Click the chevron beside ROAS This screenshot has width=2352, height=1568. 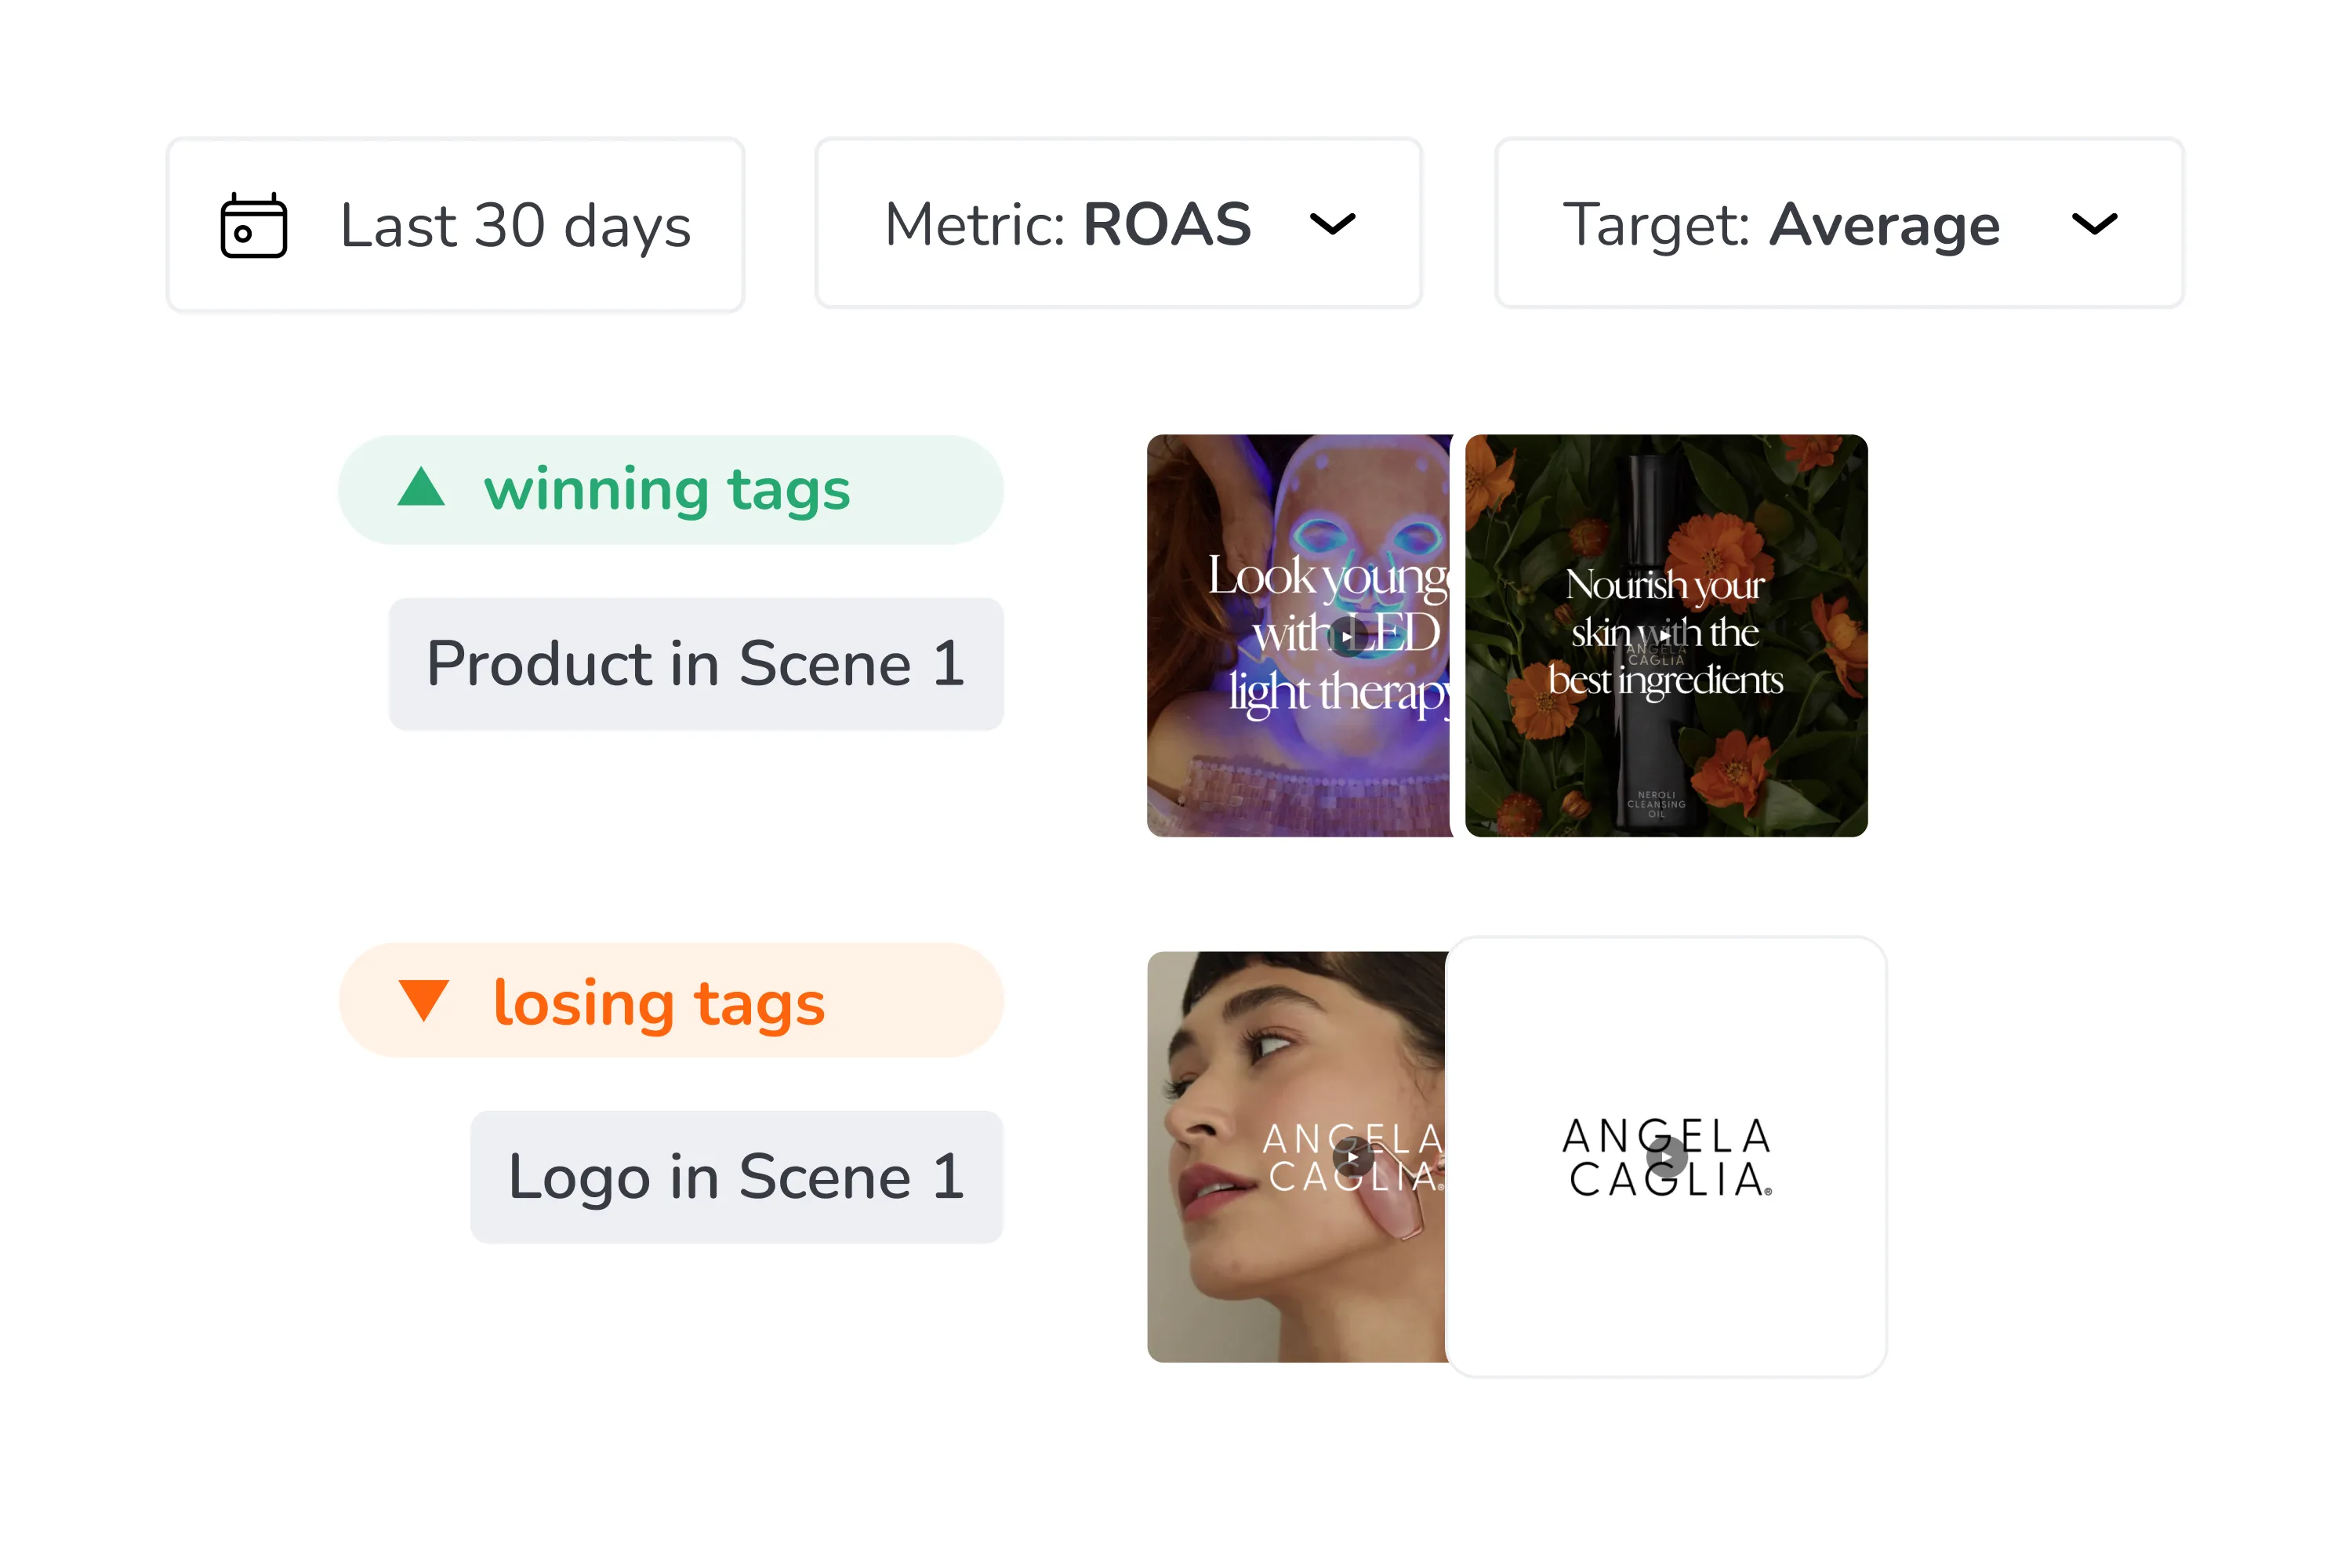pos(1332,224)
